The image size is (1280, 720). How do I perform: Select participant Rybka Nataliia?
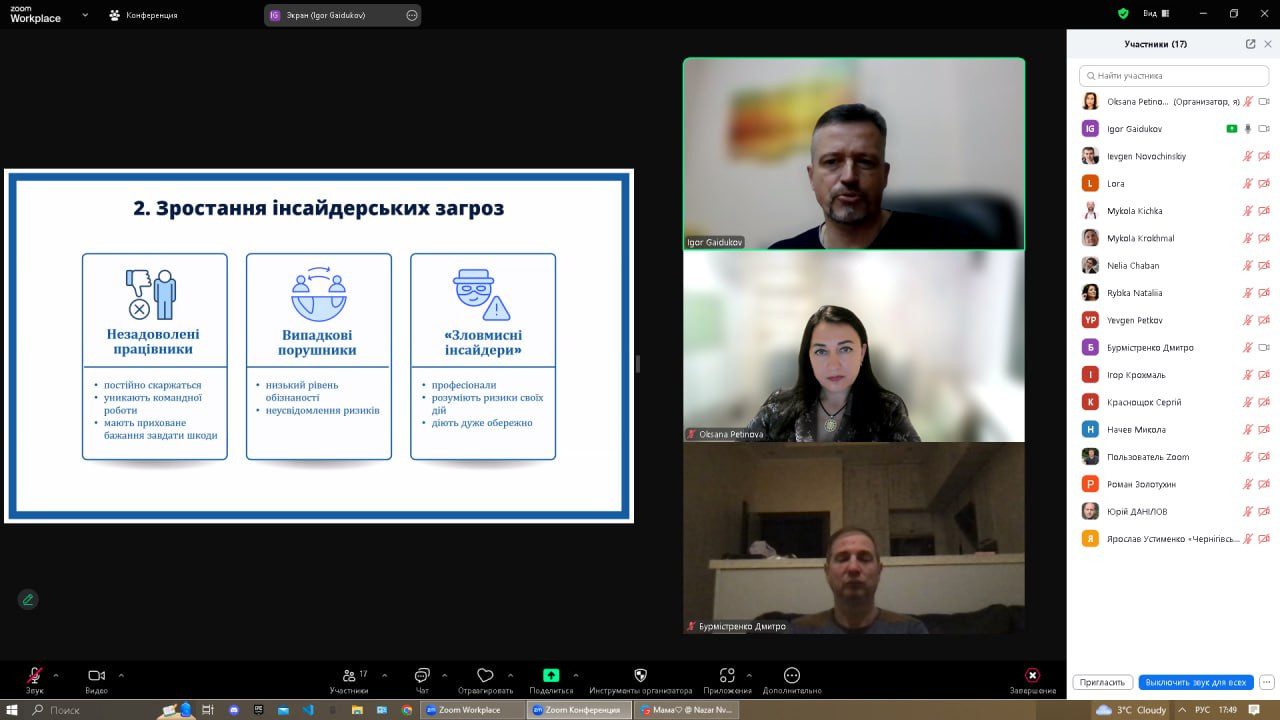[1174, 293]
